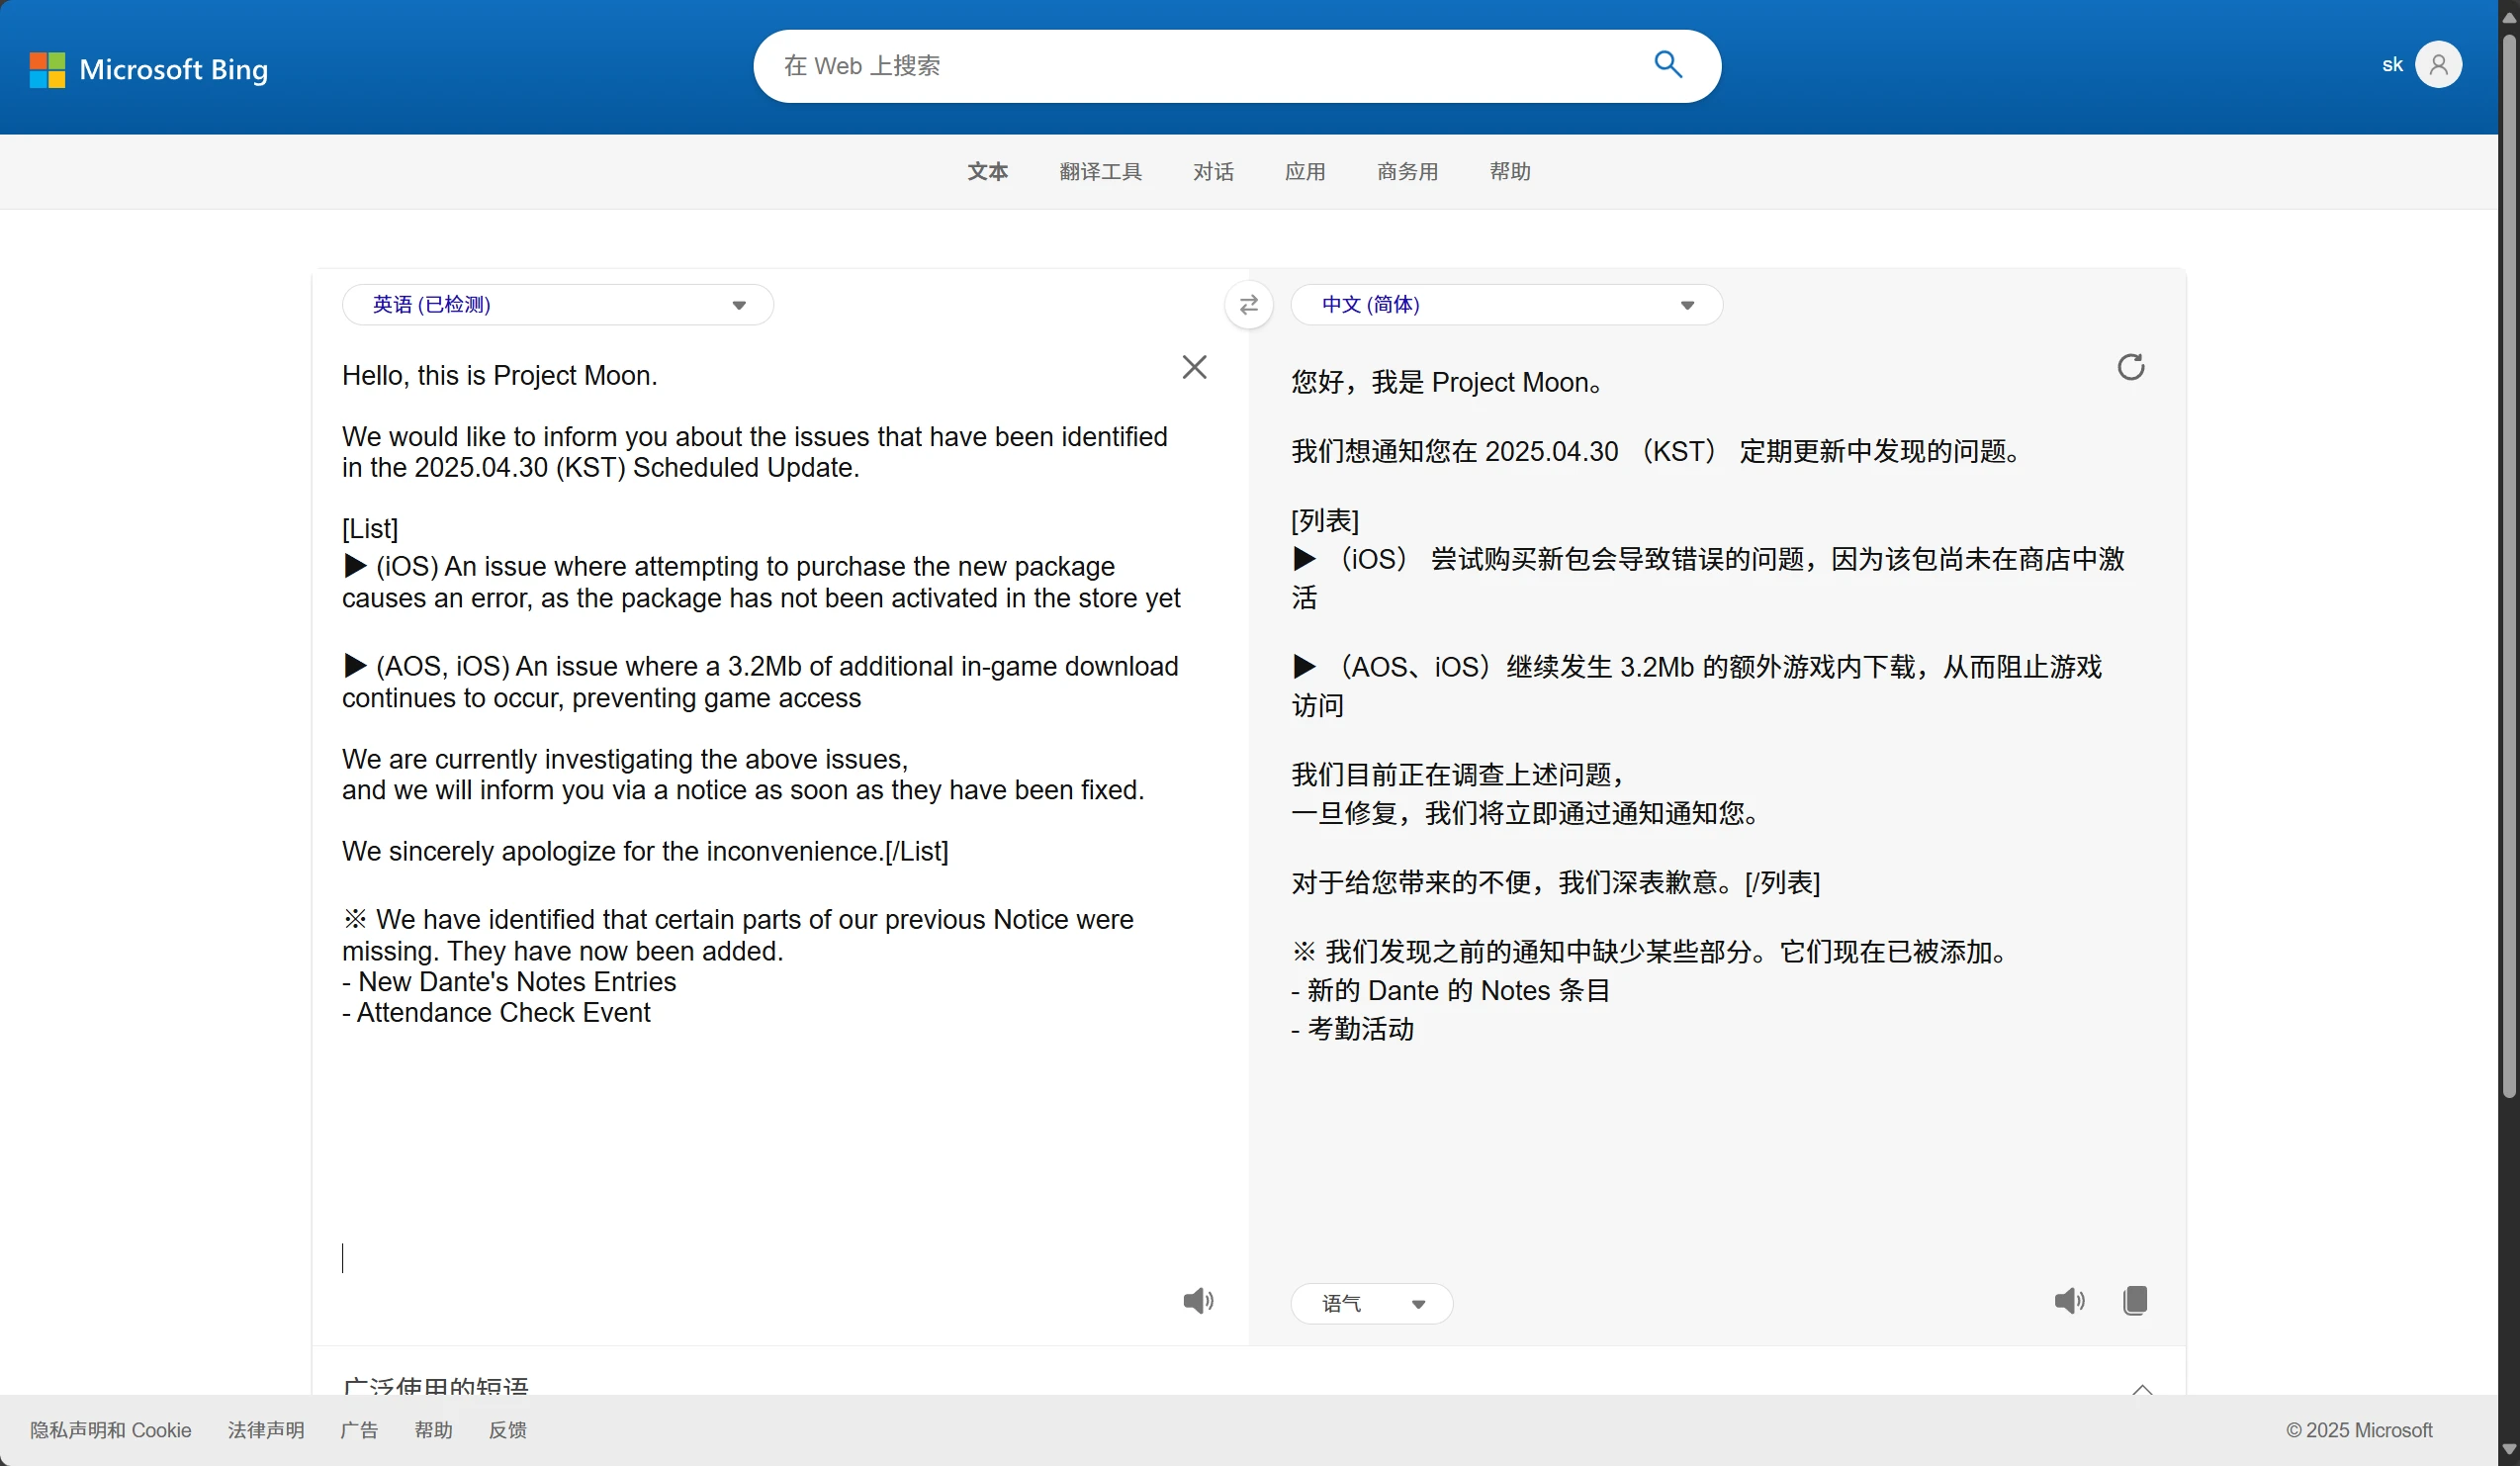Switch to the 翻译工具 tab

pyautogui.click(x=1100, y=171)
